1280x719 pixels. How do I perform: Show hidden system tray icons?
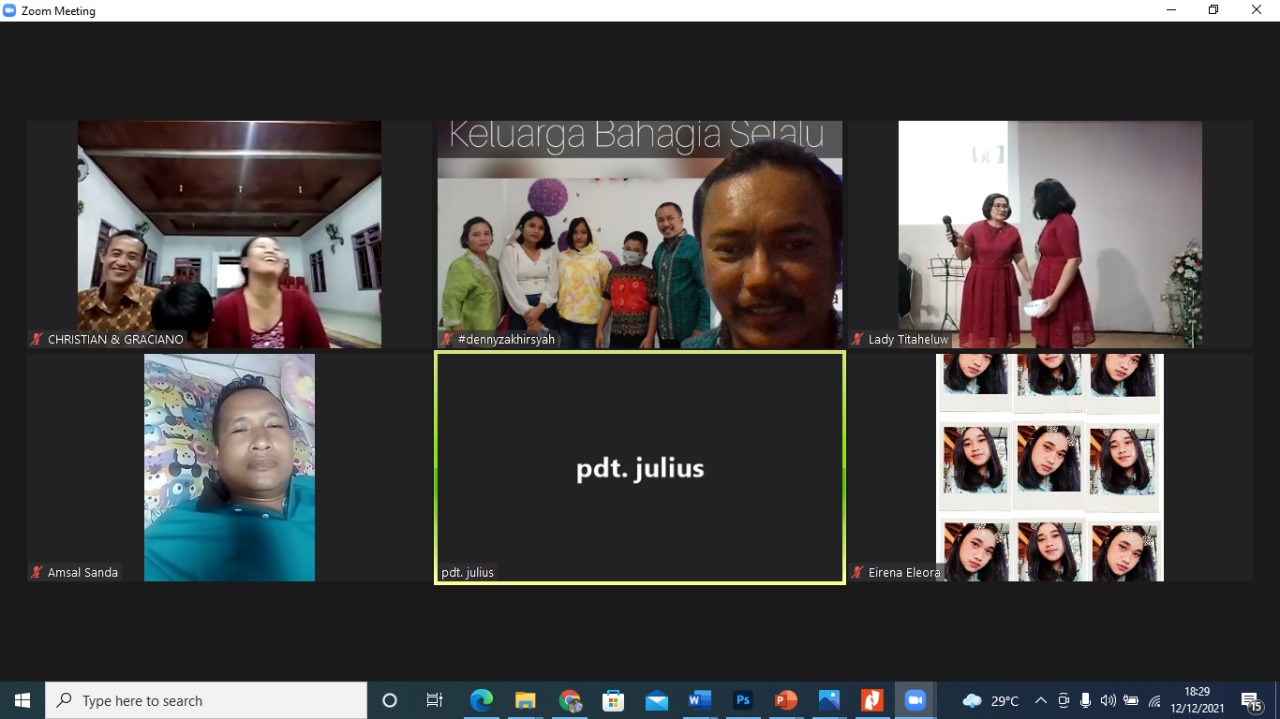(x=1041, y=701)
